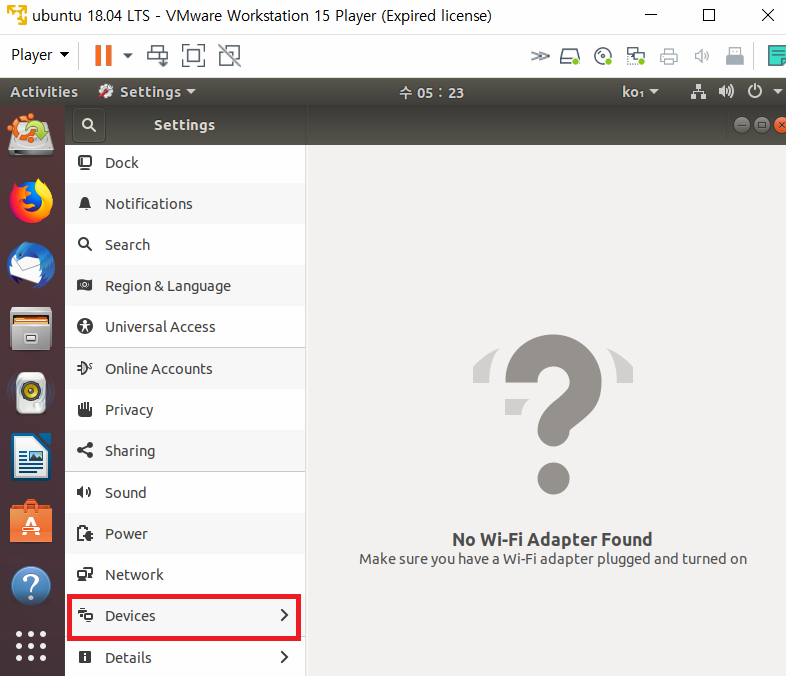This screenshot has height=676, width=786.
Task: Expand the Devices chevron arrow
Action: (284, 615)
